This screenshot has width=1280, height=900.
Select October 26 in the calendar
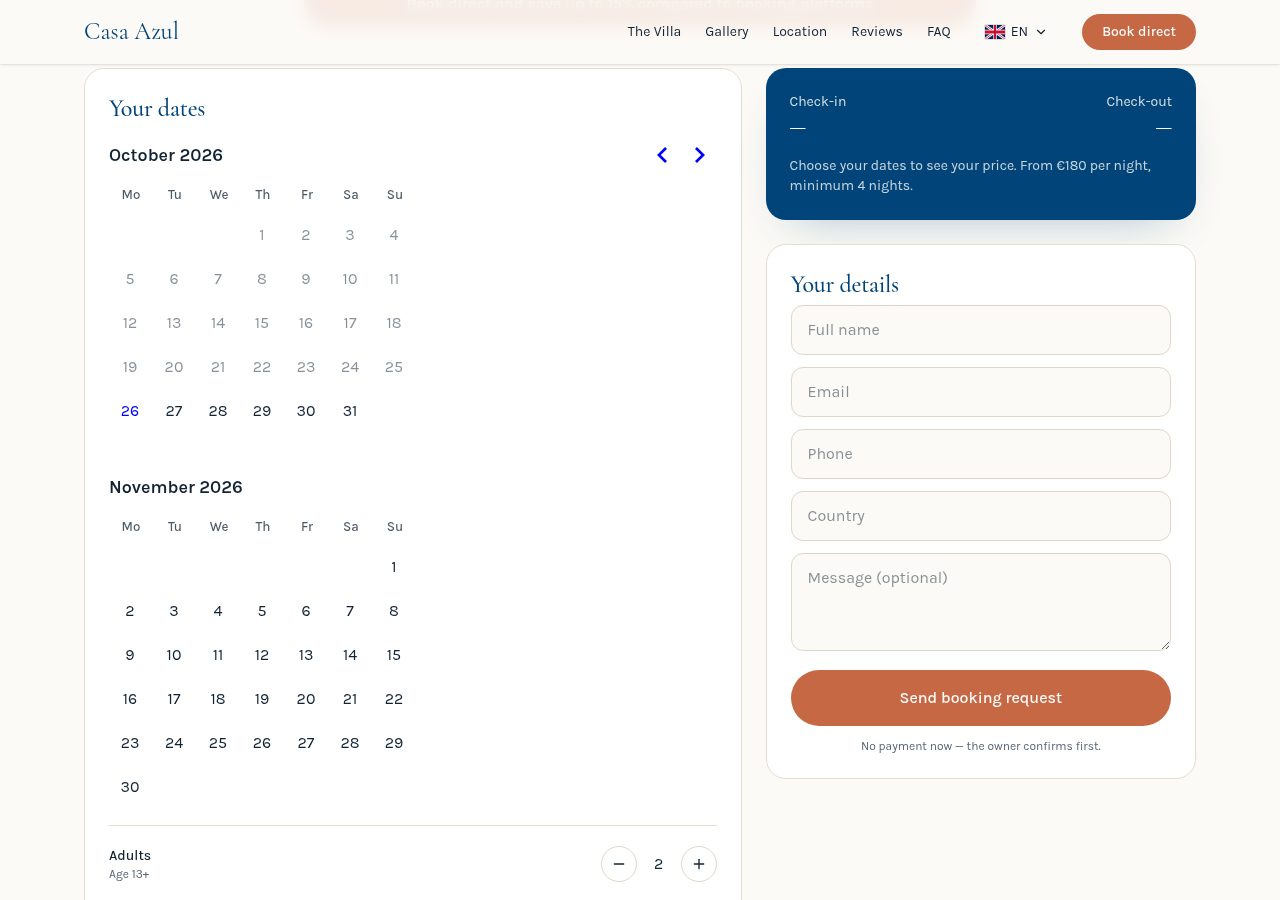click(x=130, y=411)
